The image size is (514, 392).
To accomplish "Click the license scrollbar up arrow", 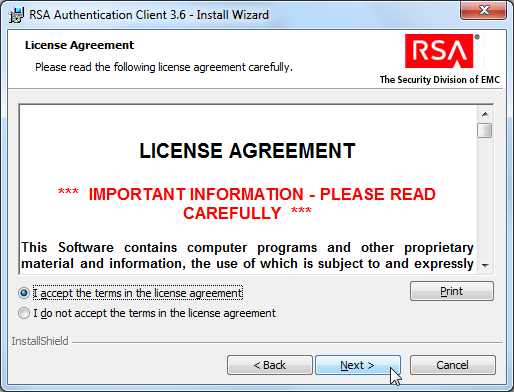I will [485, 114].
